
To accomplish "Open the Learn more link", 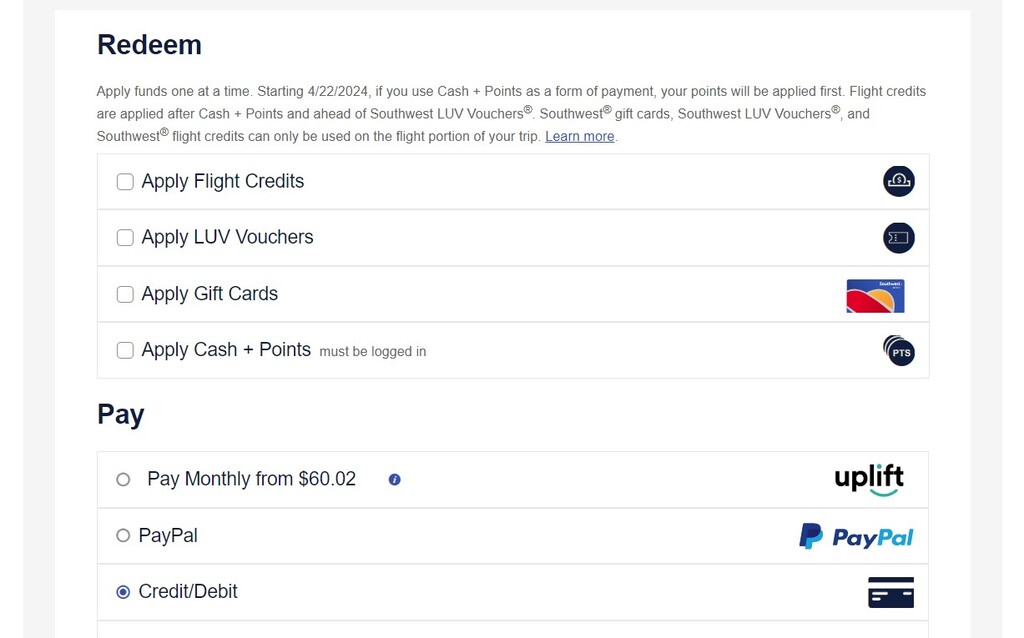I will (579, 136).
